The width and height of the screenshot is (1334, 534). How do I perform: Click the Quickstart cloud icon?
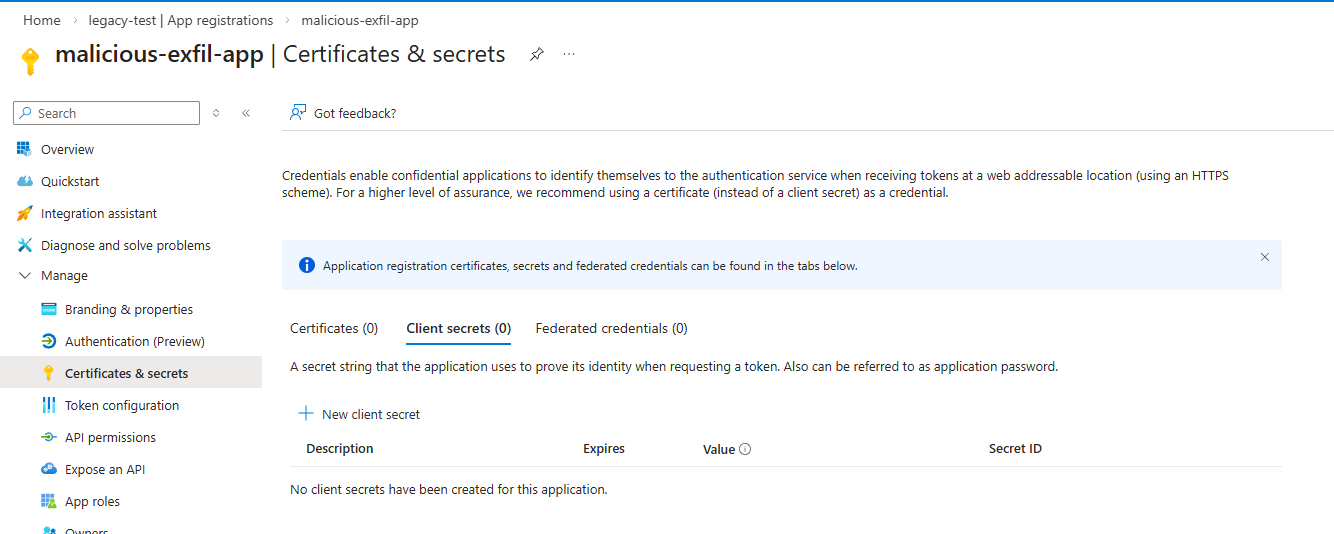click(x=24, y=181)
